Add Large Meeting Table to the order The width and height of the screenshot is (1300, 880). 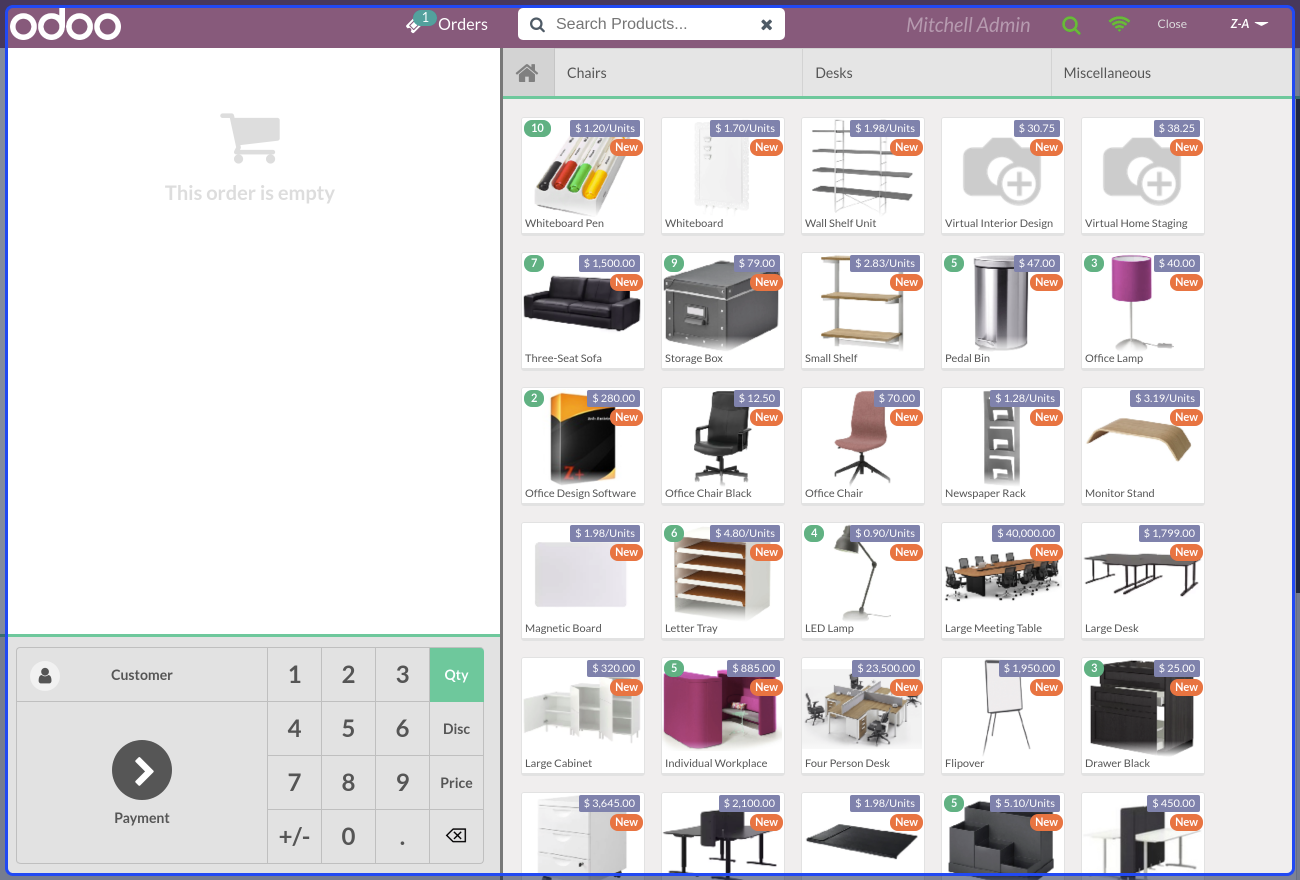[x=1003, y=581]
